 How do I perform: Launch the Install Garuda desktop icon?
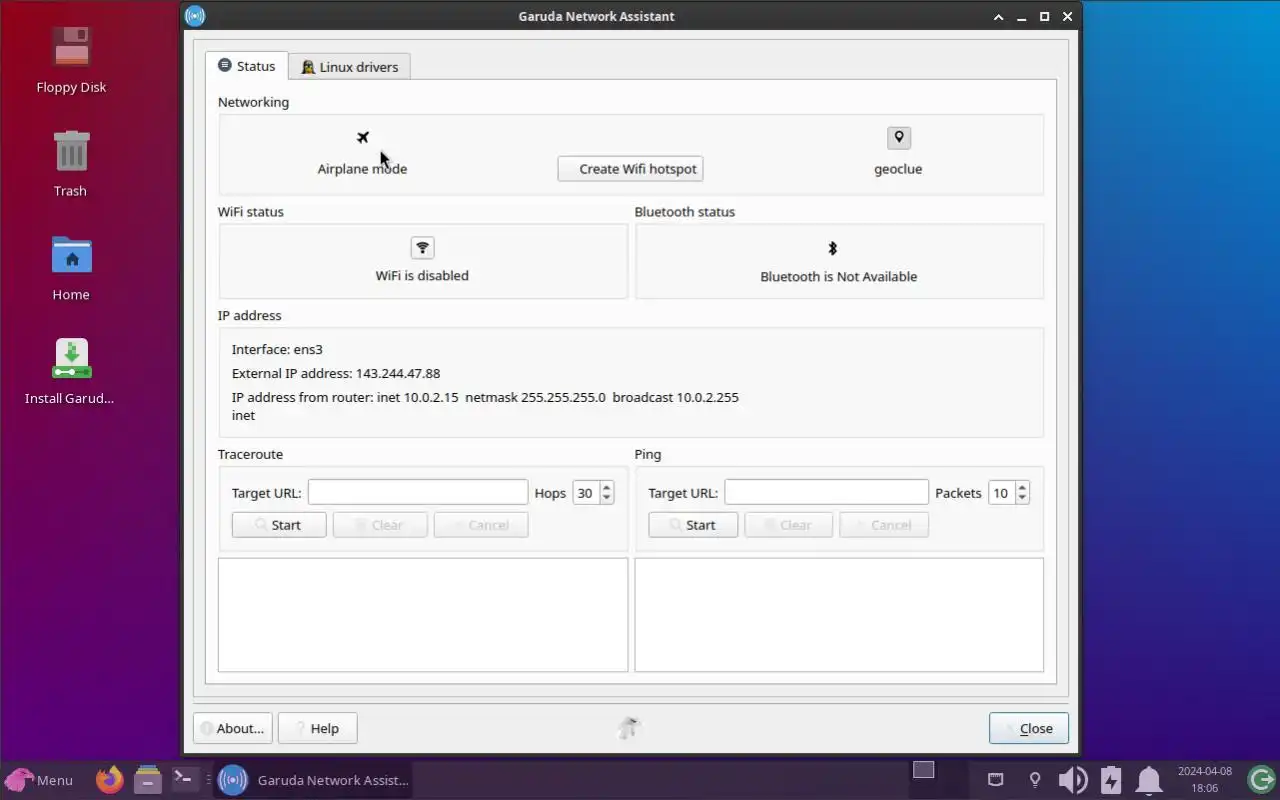(71, 359)
